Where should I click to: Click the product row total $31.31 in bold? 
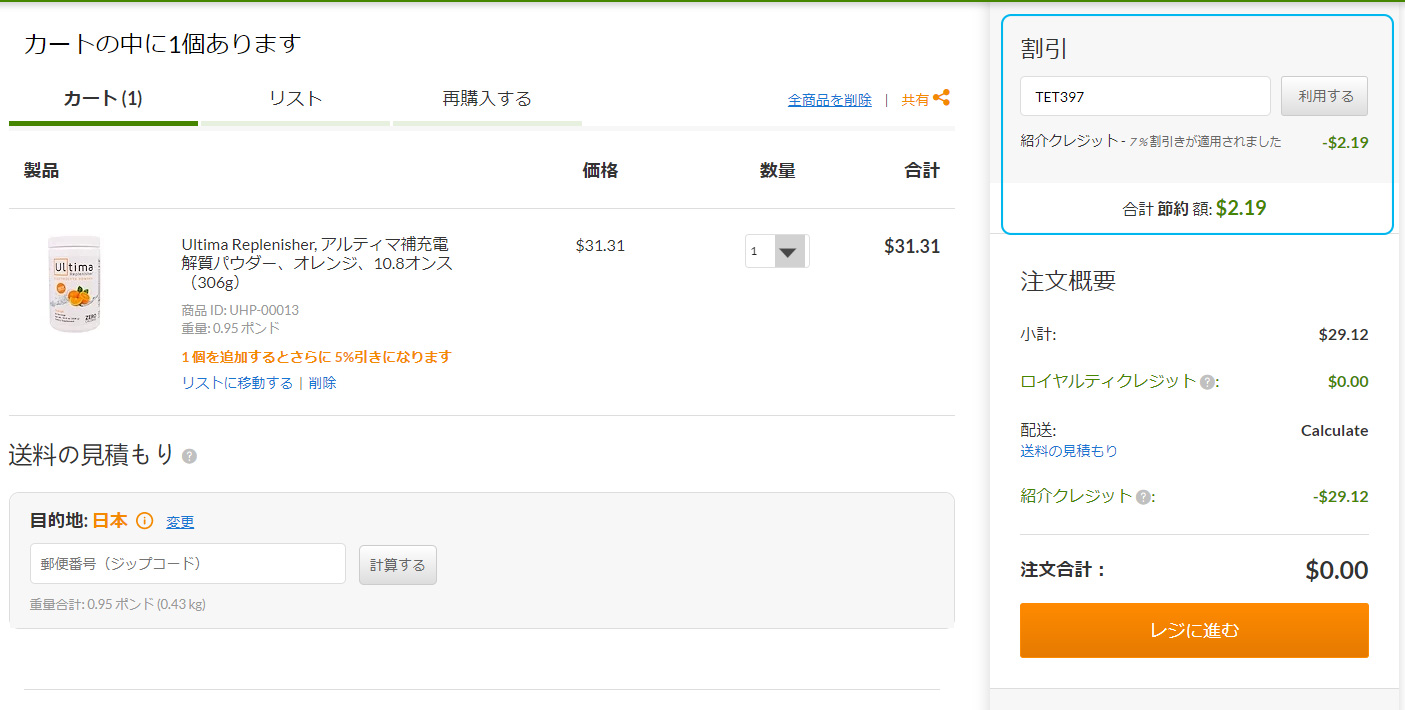pyautogui.click(x=912, y=246)
